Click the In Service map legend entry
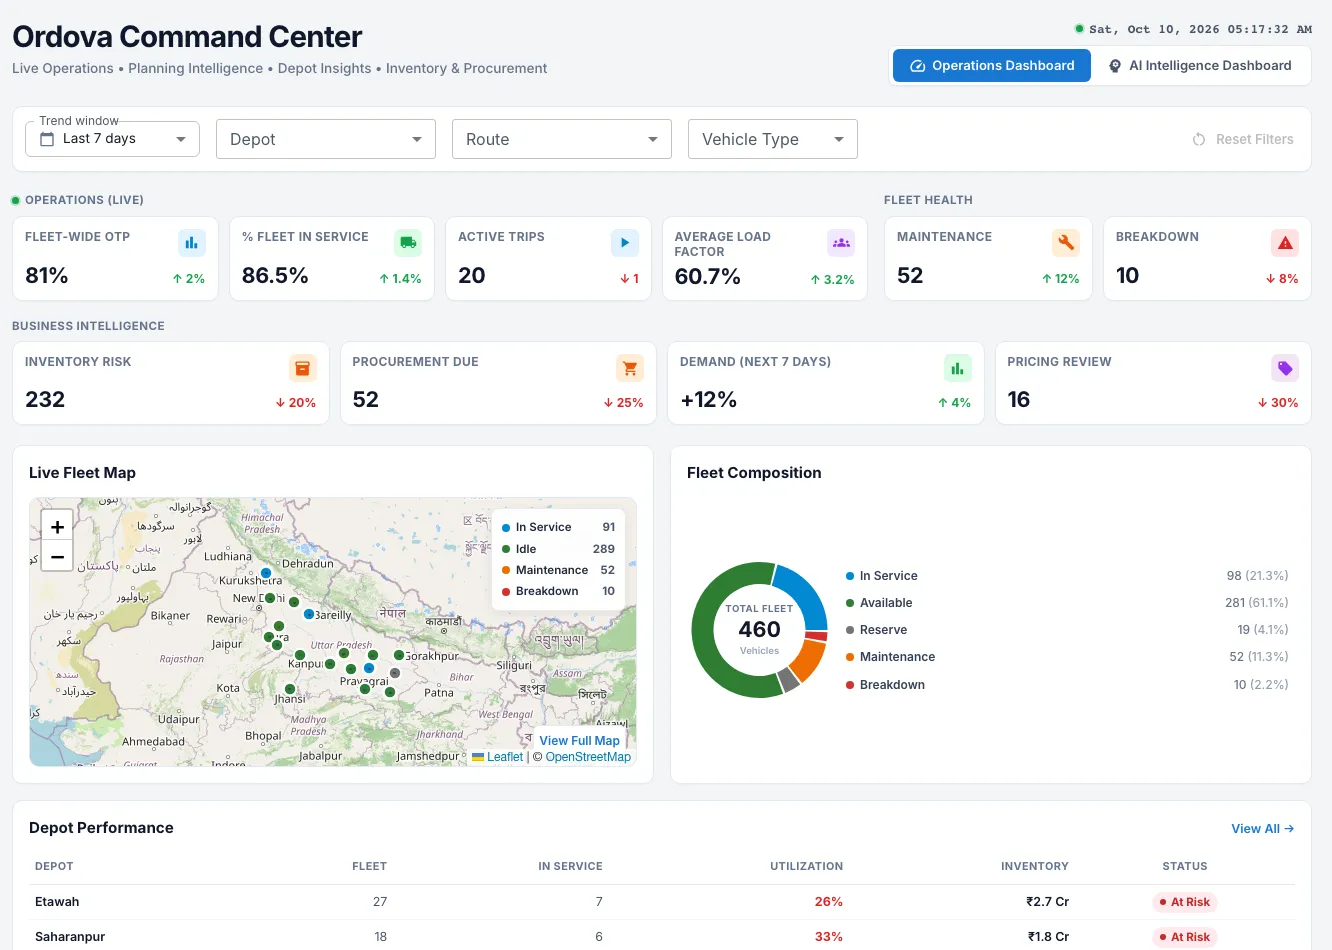This screenshot has width=1332, height=950. click(x=558, y=527)
